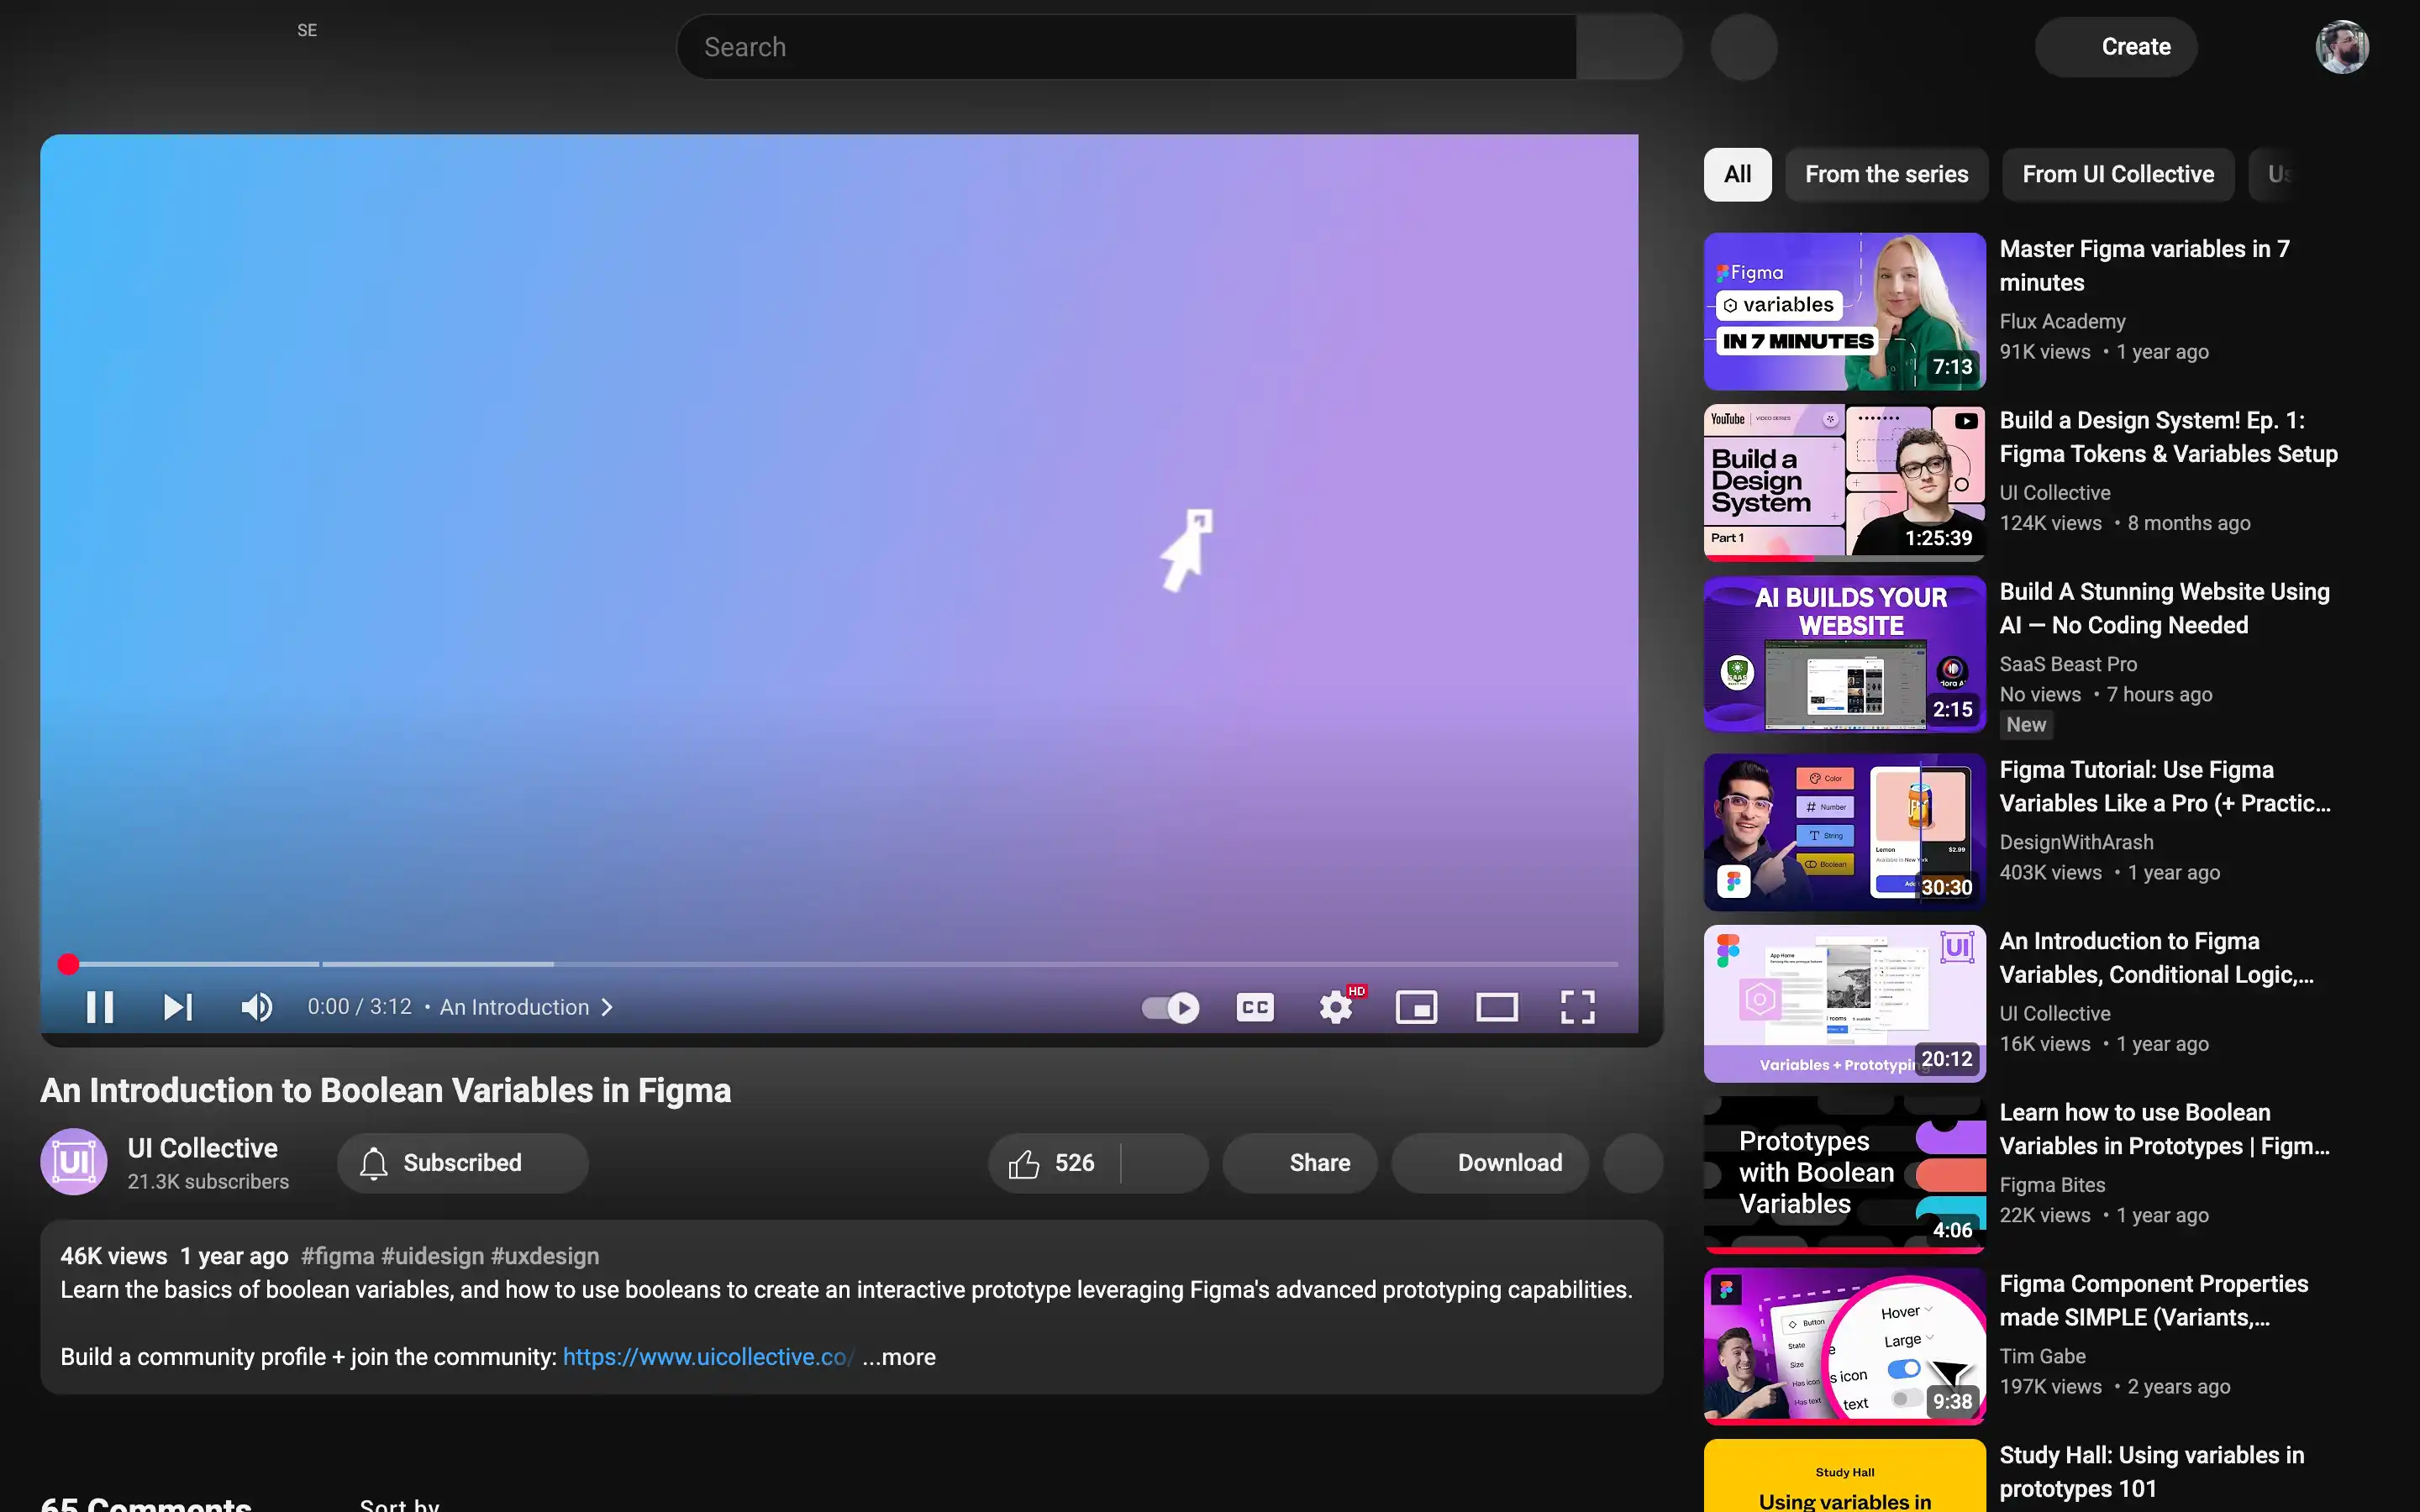Open Figma Tutorial Variables Like a Pro thumbnail
Screen dimensions: 2420x1512
click(1844, 832)
